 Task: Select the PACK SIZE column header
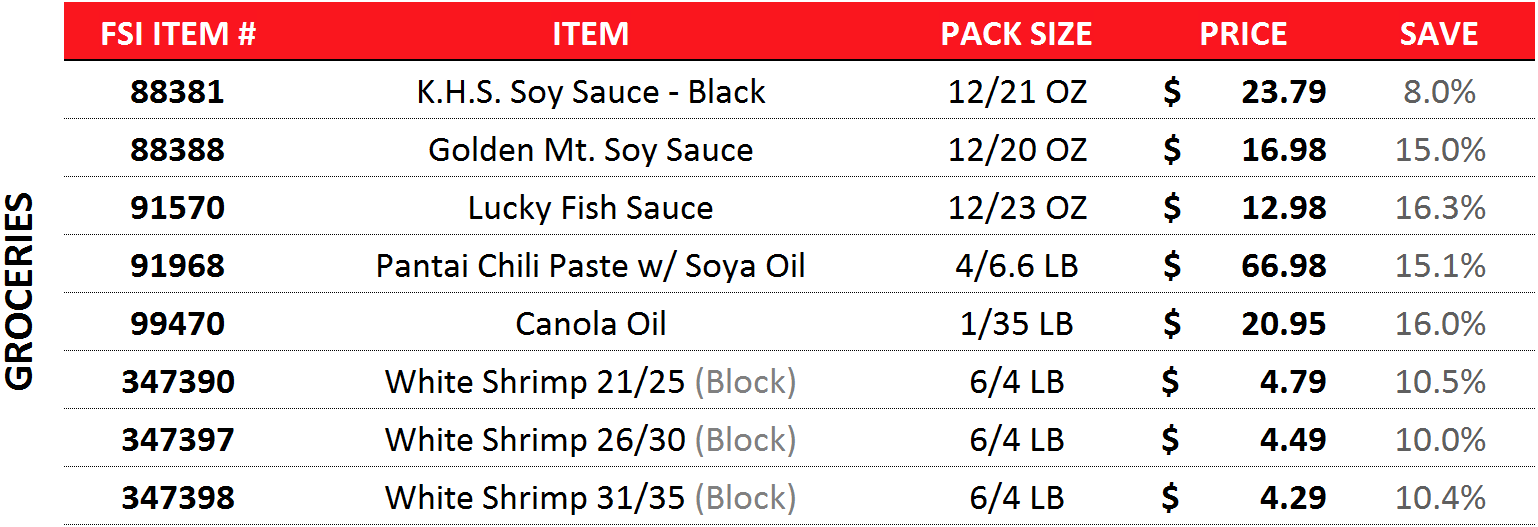pos(1016,34)
